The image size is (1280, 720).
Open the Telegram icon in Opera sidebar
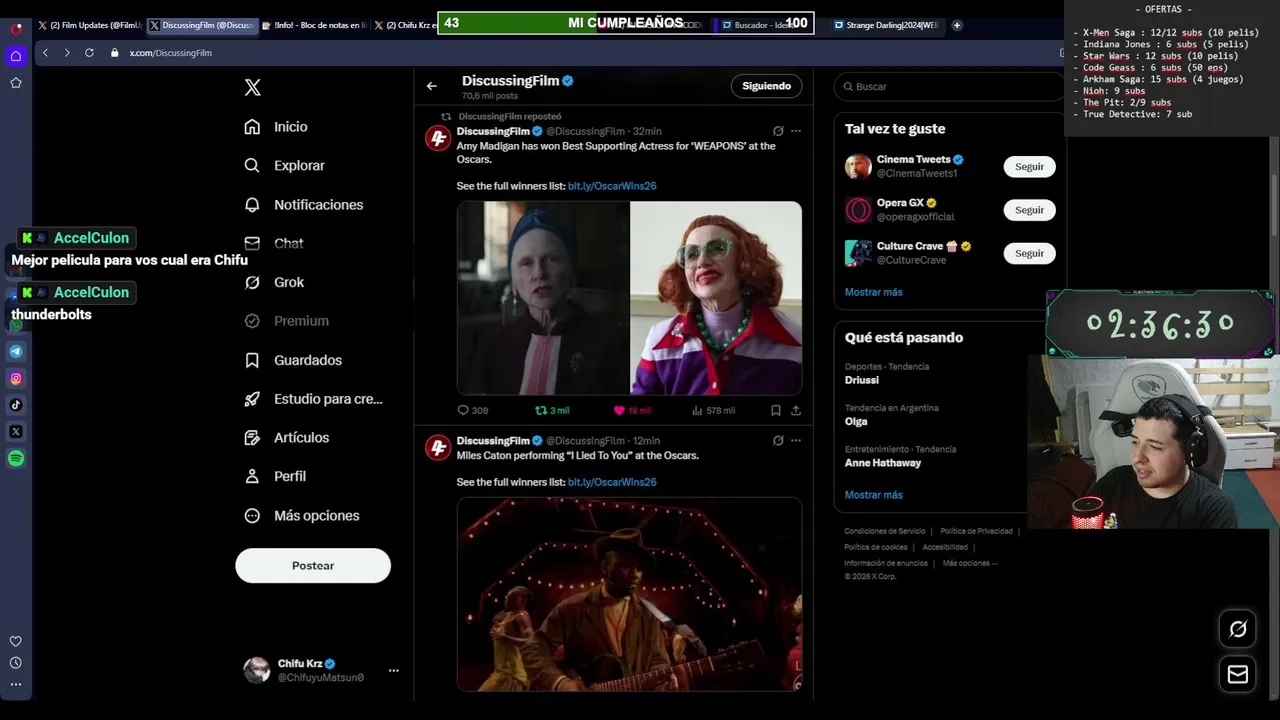coord(16,351)
